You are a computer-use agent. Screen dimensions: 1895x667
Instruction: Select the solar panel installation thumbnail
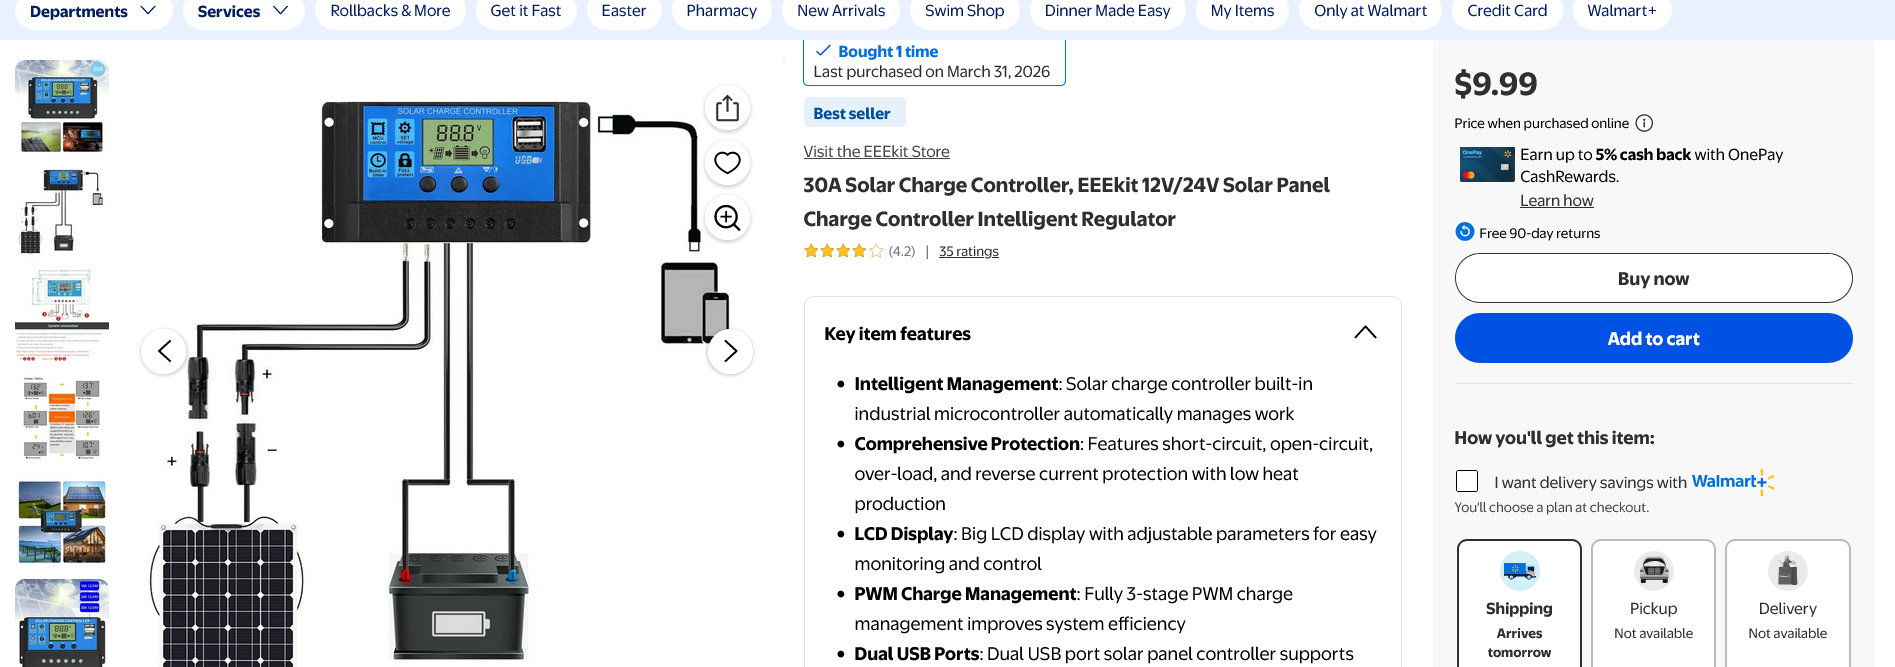[x=61, y=521]
